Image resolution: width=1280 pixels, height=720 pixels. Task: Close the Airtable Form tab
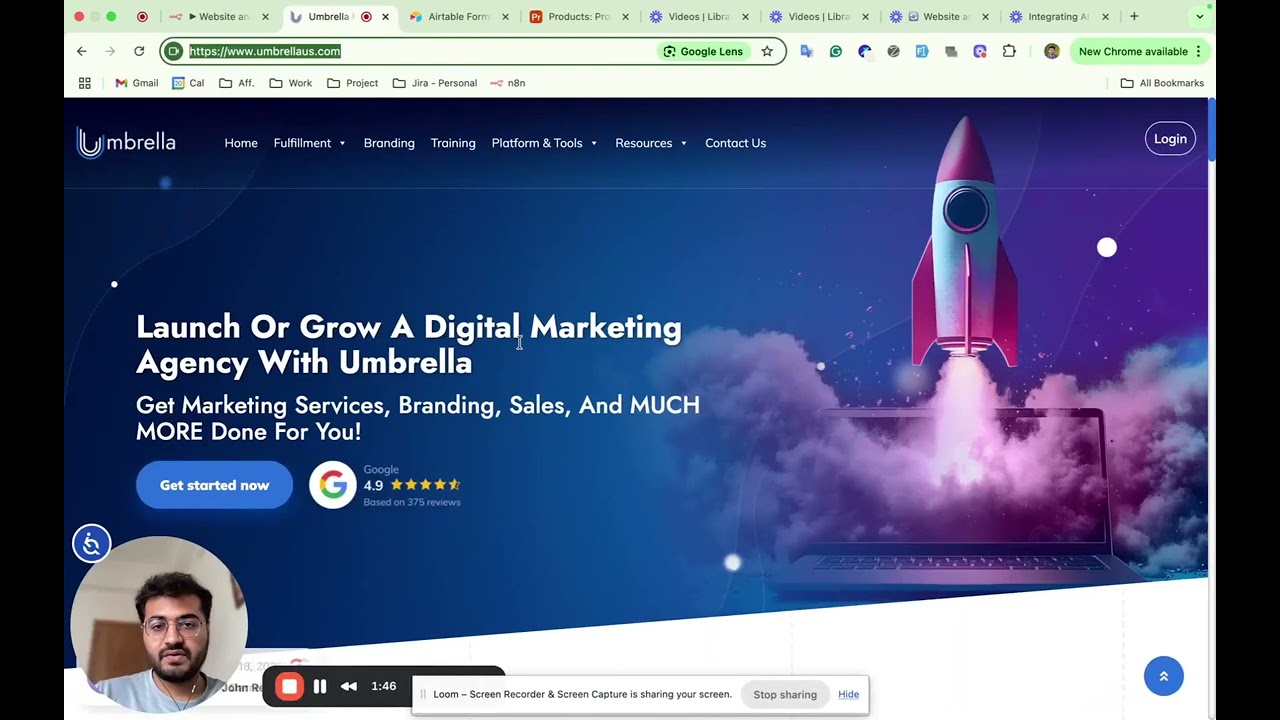505,17
